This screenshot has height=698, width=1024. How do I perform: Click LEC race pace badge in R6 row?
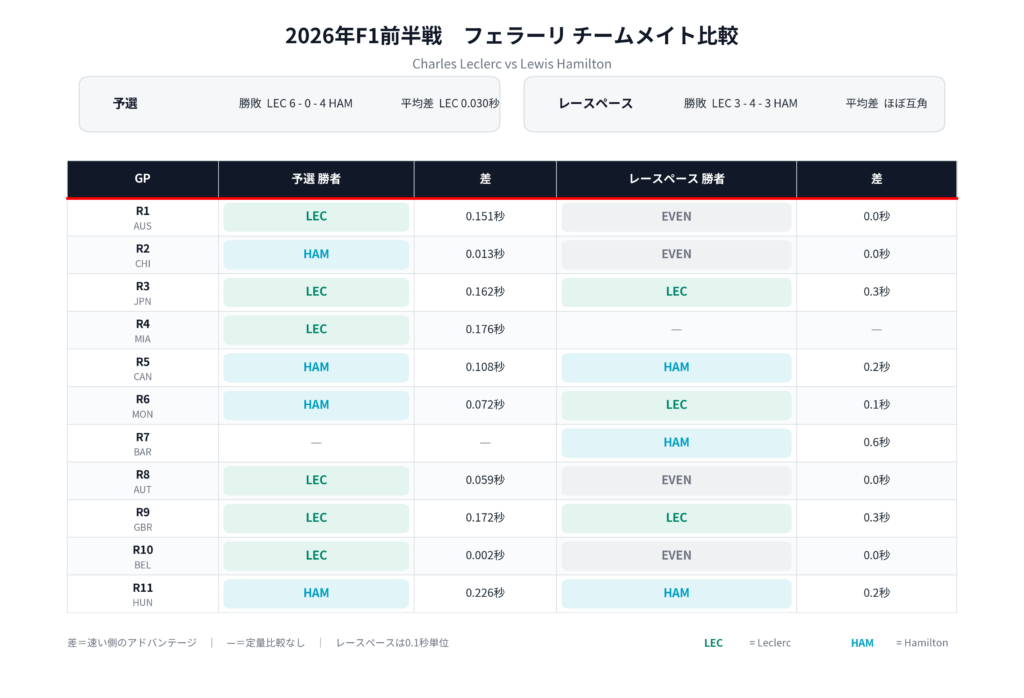pyautogui.click(x=677, y=405)
